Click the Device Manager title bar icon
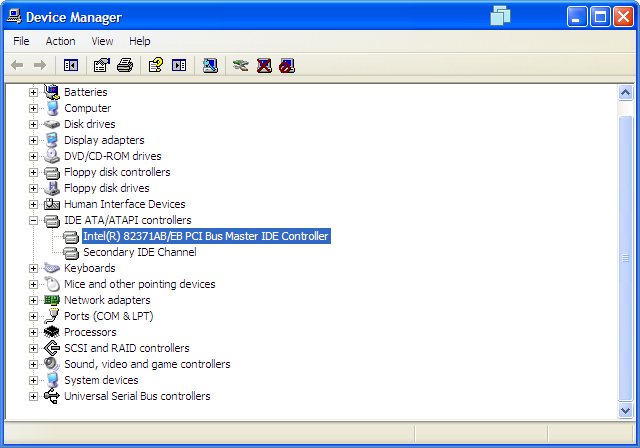640x448 pixels. 14,16
